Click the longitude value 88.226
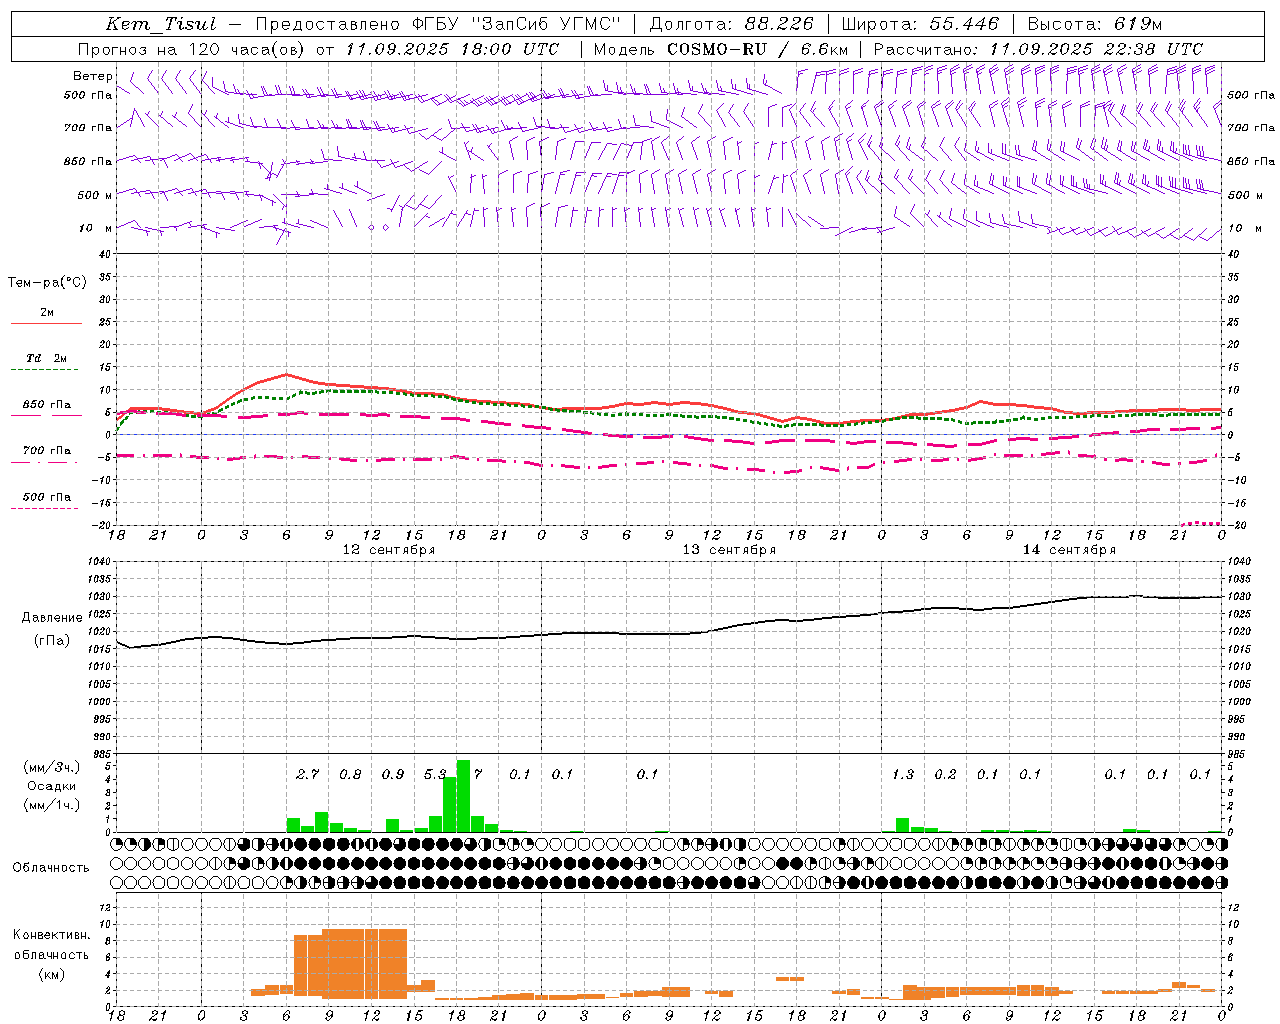1280x1024 pixels. tap(779, 24)
